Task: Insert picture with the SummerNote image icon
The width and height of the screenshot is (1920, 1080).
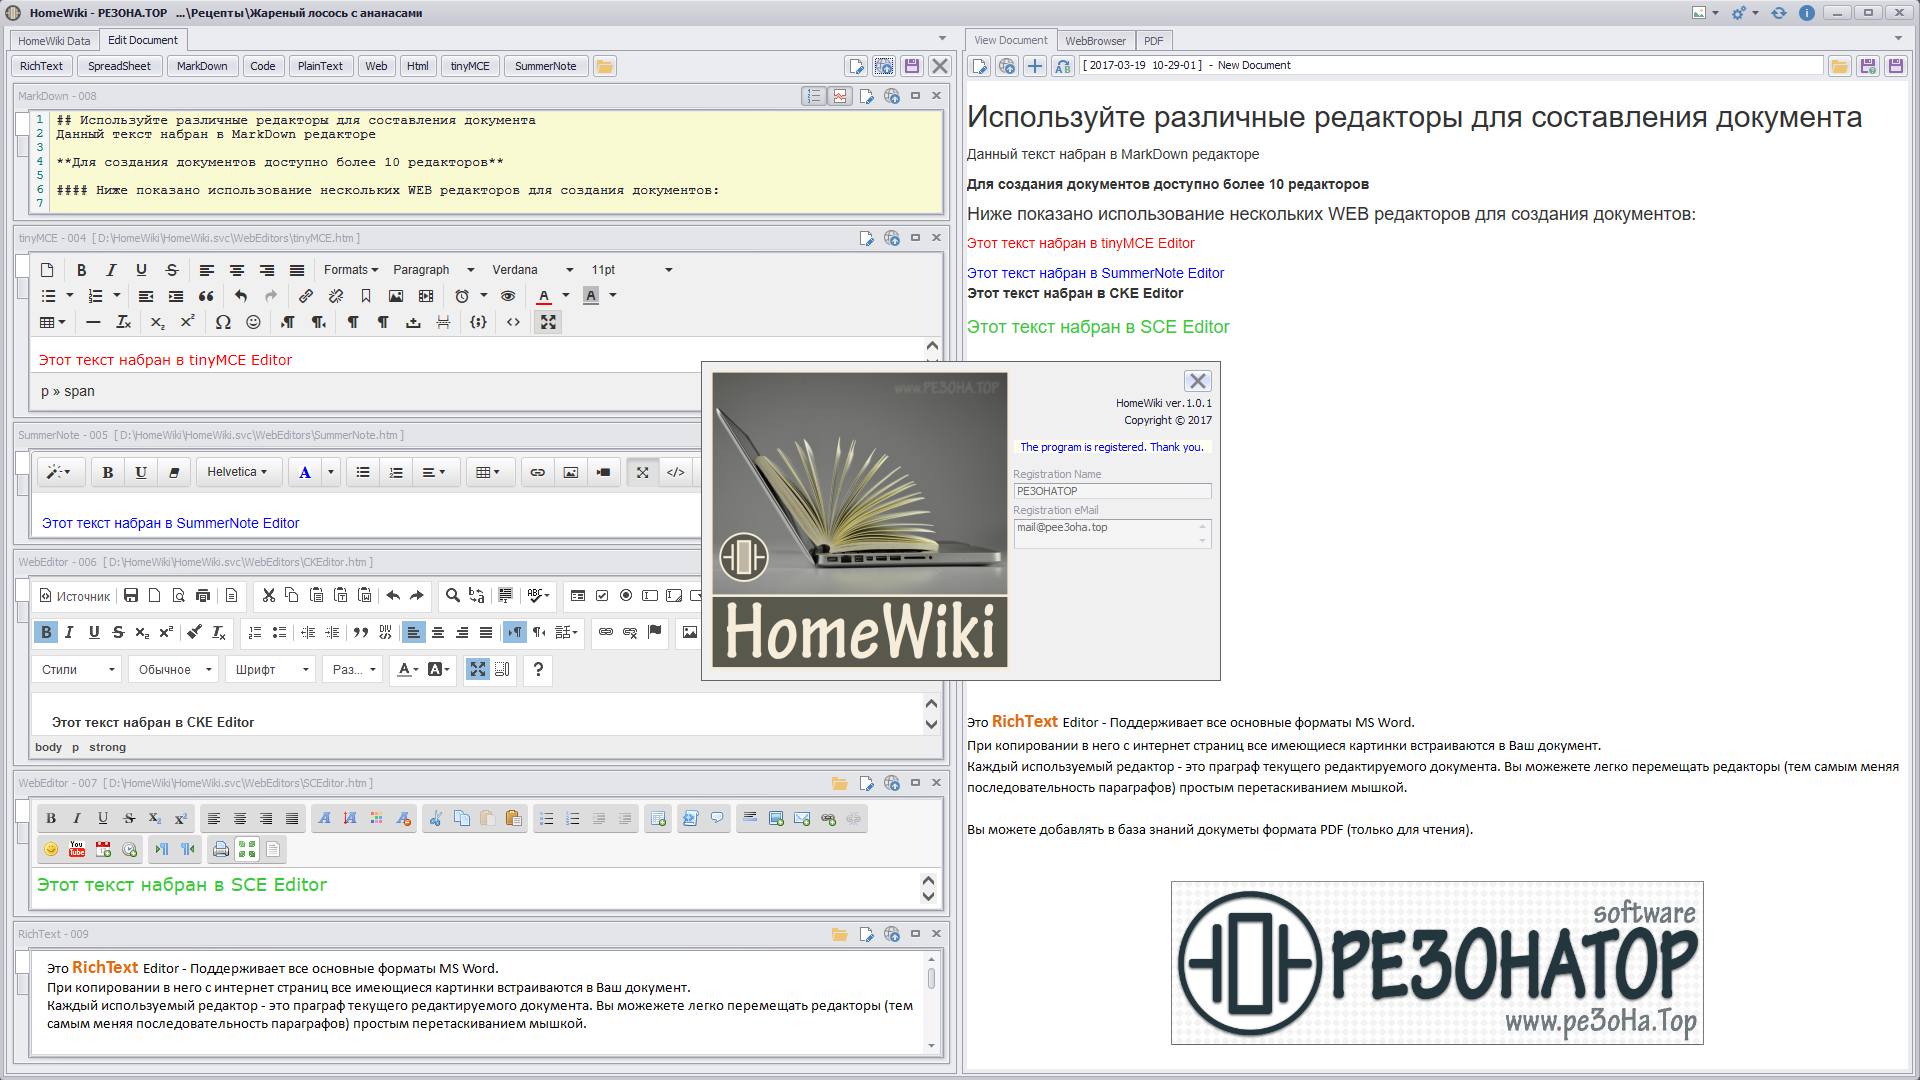Action: [x=570, y=472]
